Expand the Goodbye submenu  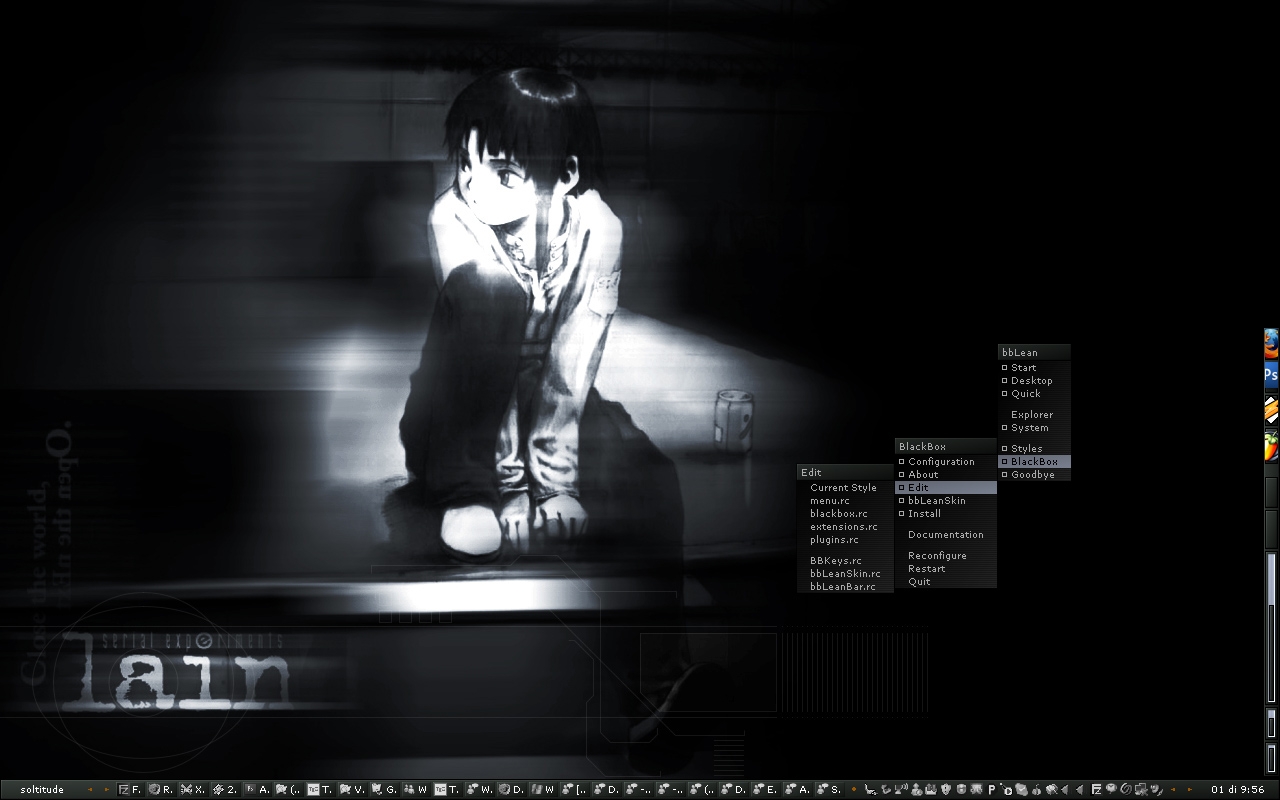(x=1034, y=475)
